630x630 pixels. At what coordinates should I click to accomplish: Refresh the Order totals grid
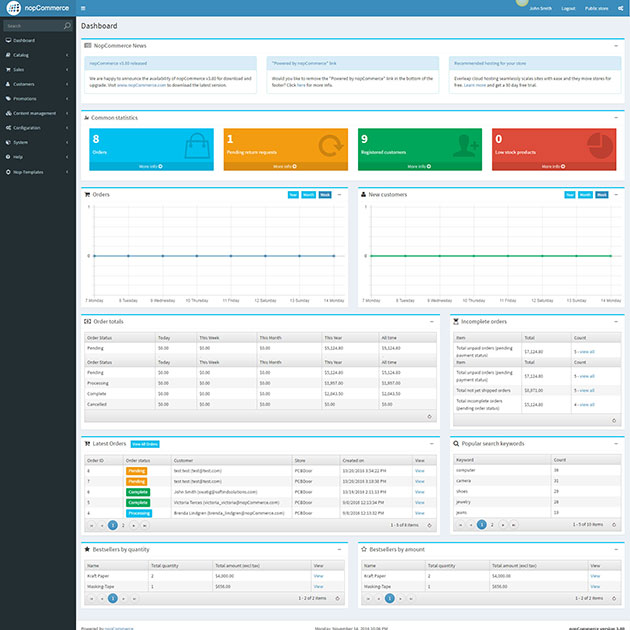pyautogui.click(x=429, y=417)
